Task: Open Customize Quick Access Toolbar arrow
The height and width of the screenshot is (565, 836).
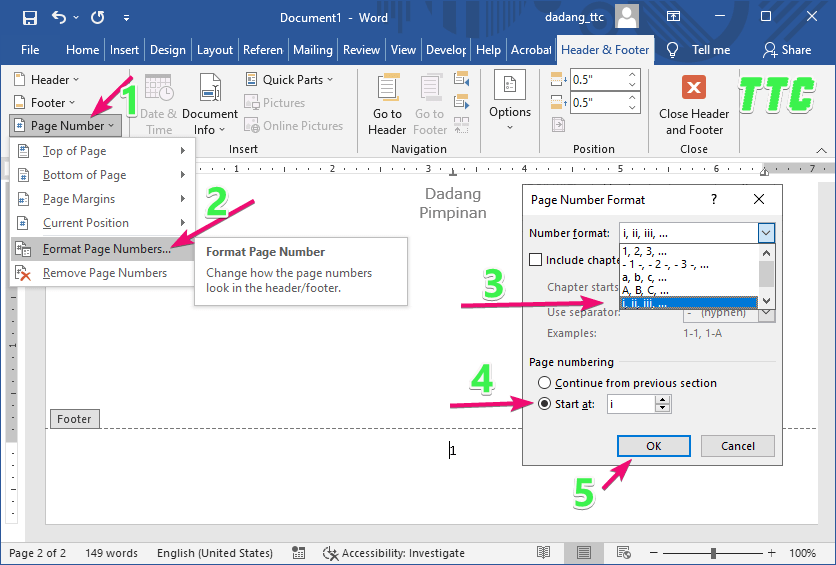Action: [126, 18]
